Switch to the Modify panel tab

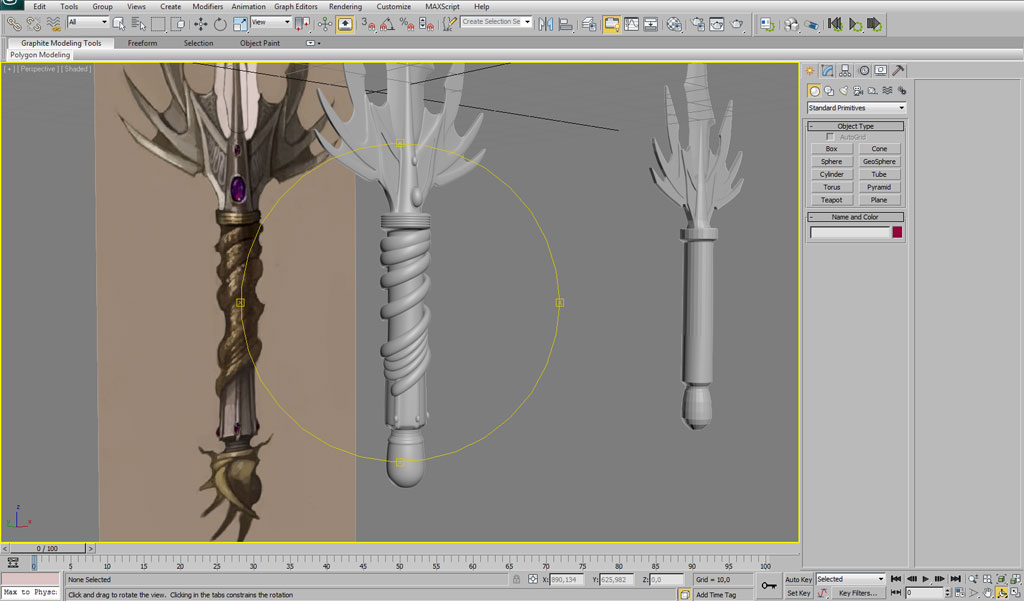pyautogui.click(x=827, y=71)
